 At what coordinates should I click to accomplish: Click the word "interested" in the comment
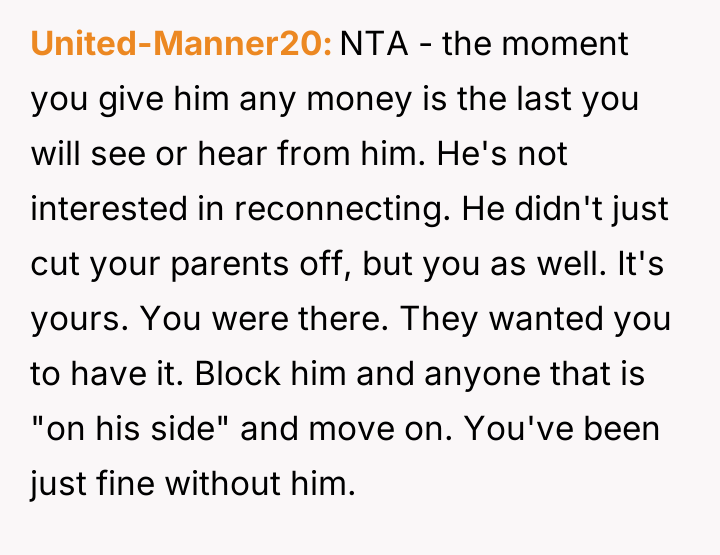point(109,210)
